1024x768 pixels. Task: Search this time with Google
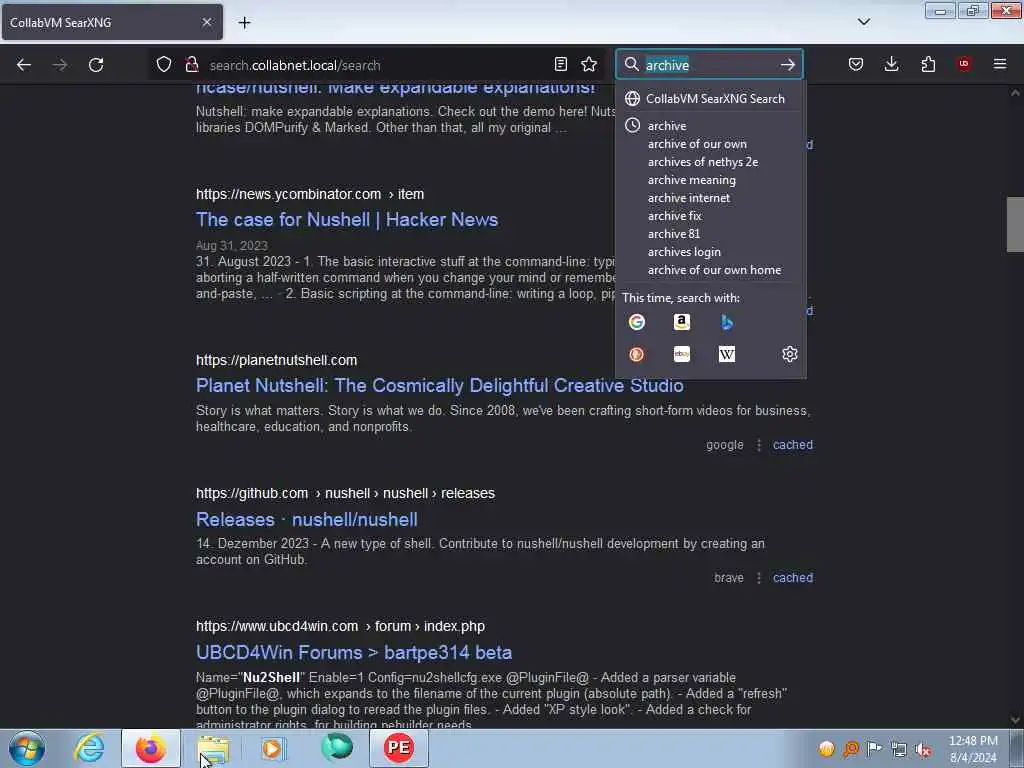[637, 322]
